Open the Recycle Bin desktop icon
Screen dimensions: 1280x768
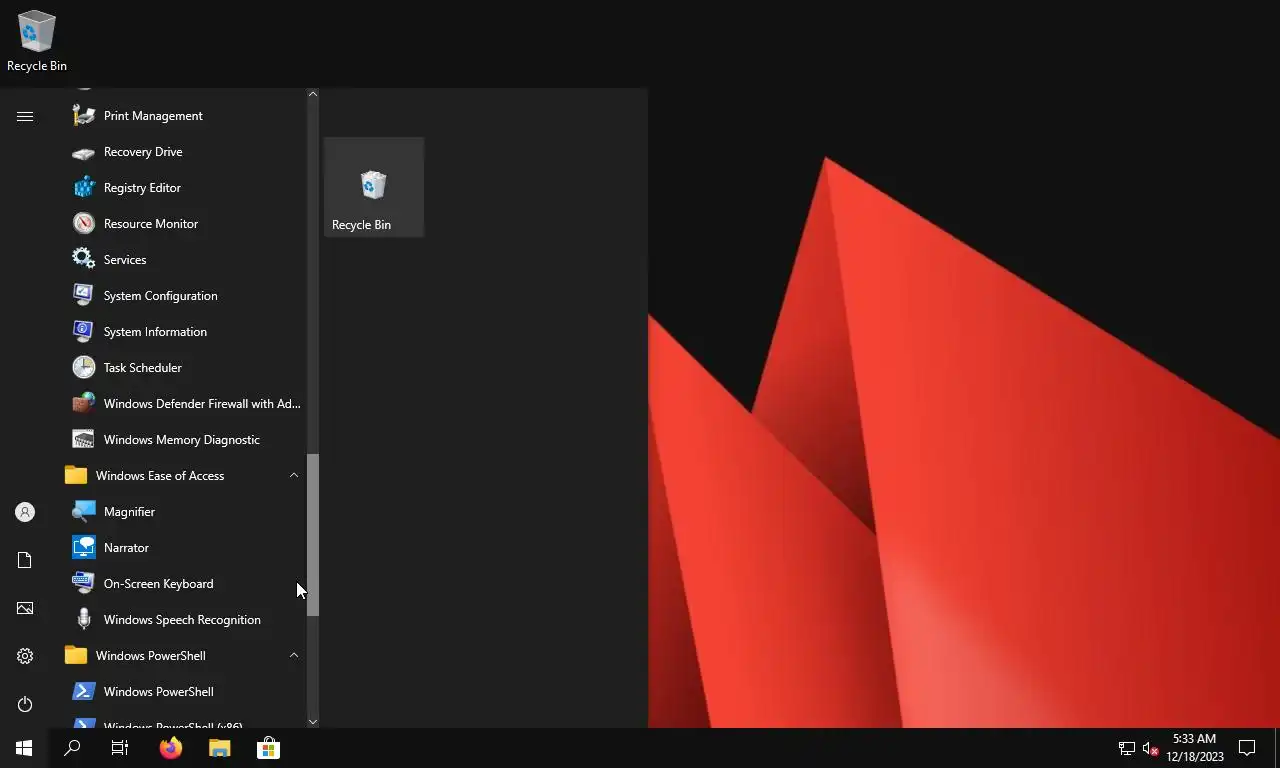[x=37, y=41]
